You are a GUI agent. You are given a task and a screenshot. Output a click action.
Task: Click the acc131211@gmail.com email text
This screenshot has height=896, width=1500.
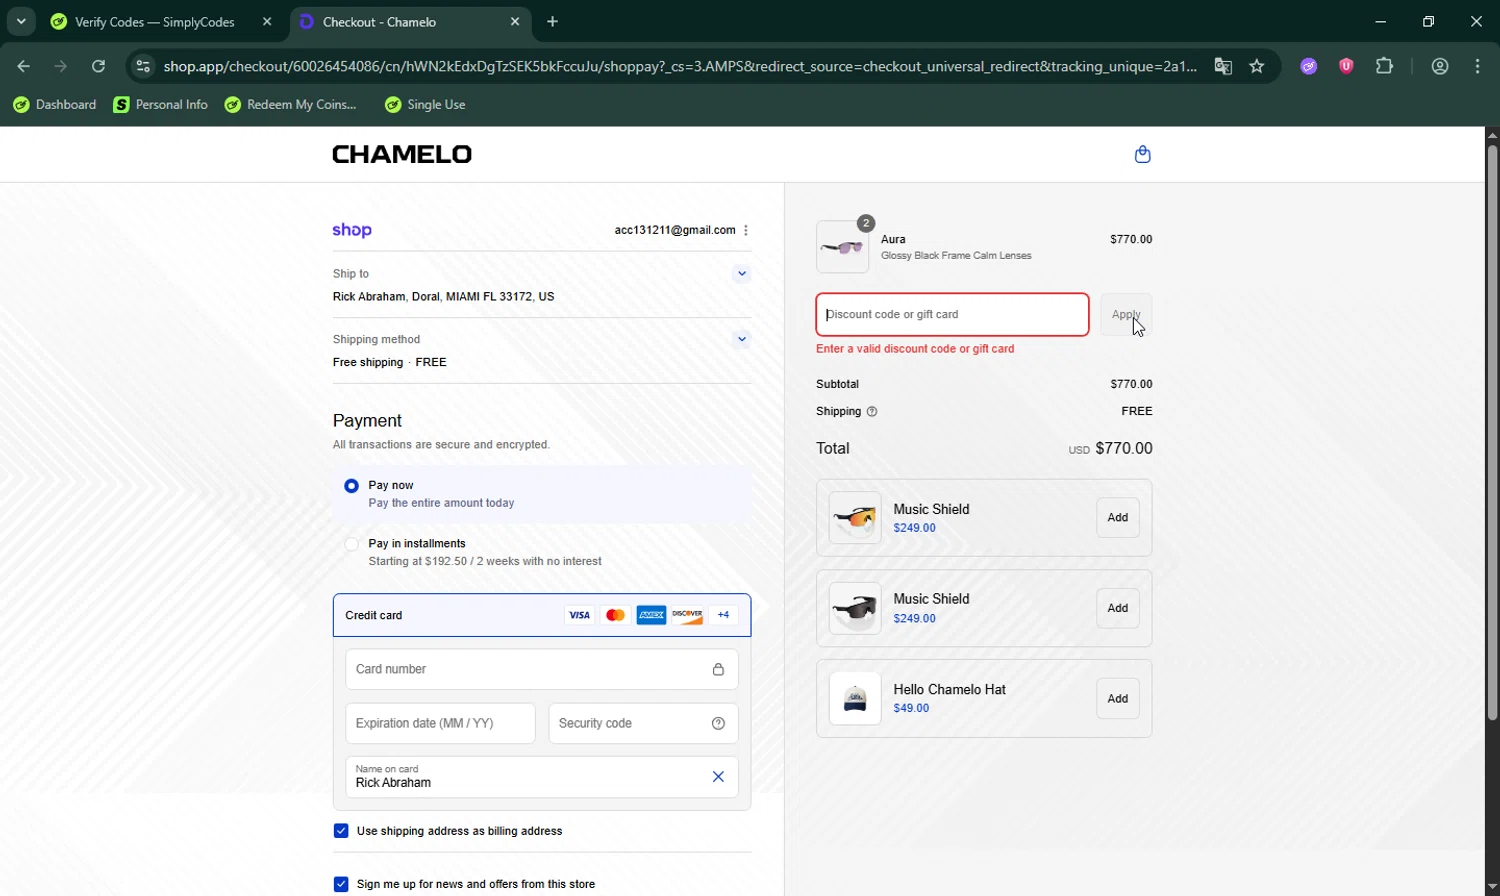pyautogui.click(x=675, y=230)
